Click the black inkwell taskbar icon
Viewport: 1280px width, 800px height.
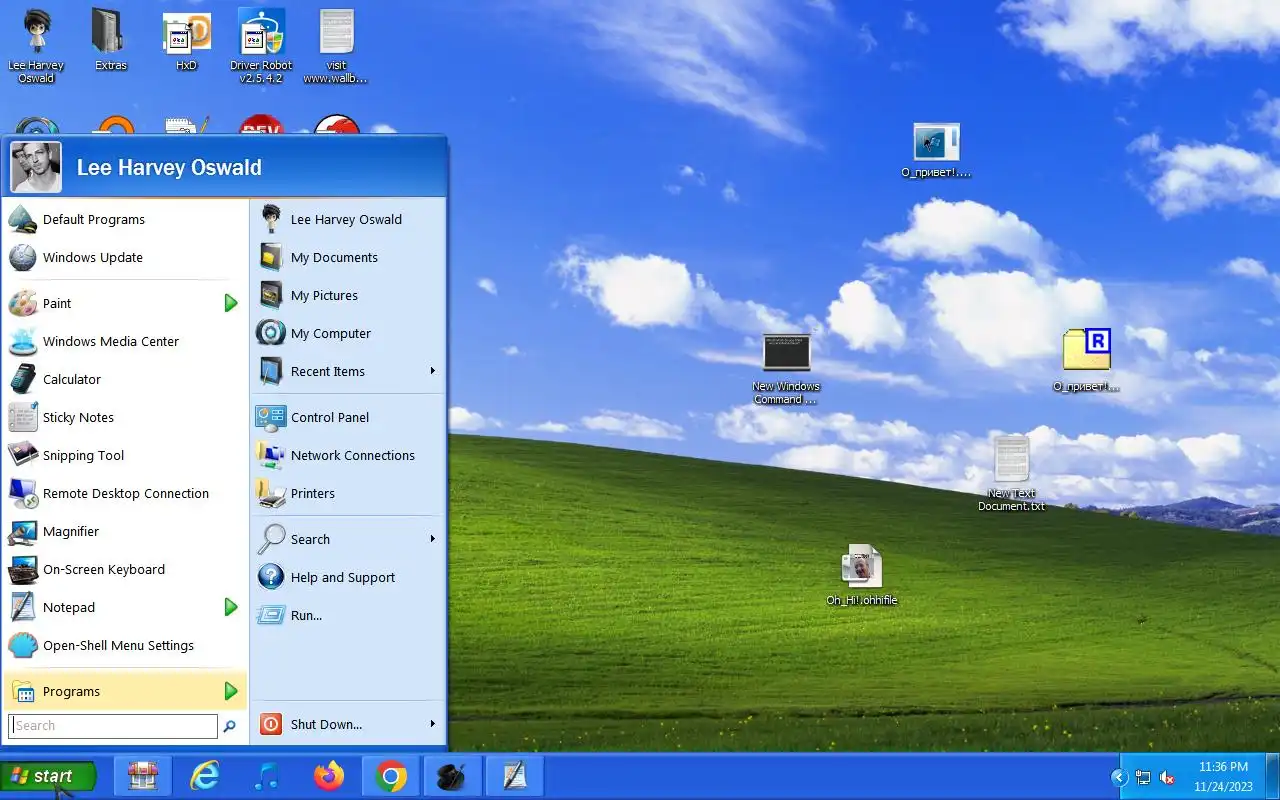click(453, 776)
